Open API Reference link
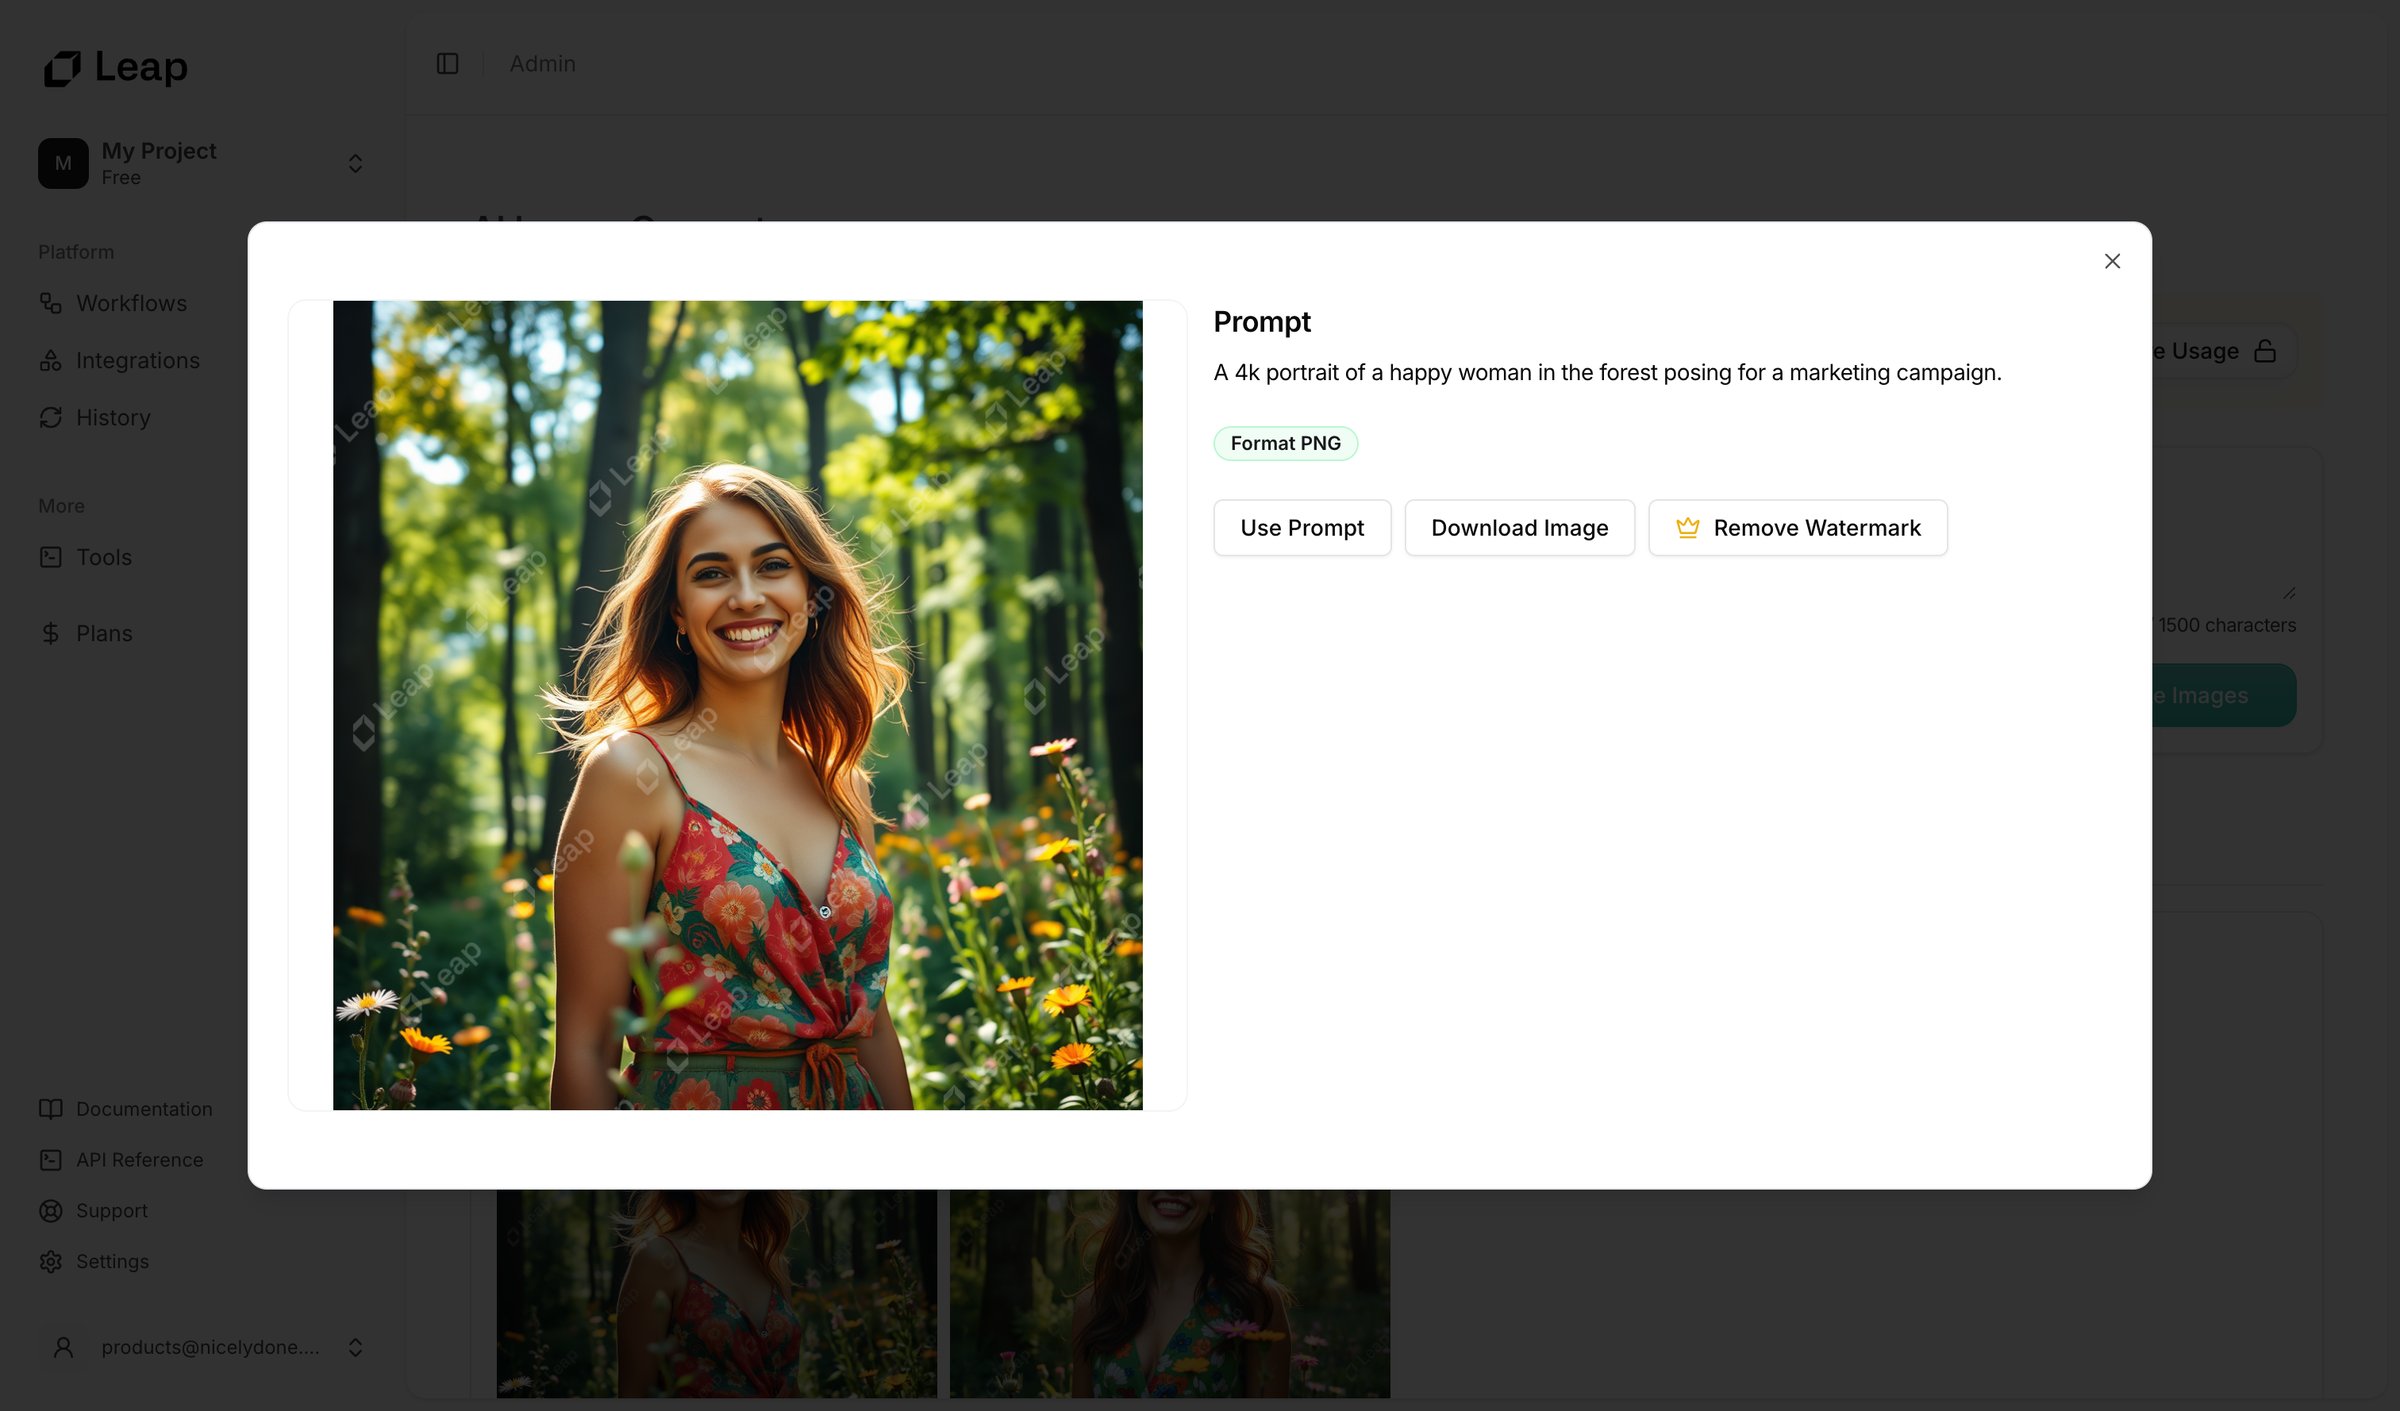The width and height of the screenshot is (2400, 1411). [139, 1160]
